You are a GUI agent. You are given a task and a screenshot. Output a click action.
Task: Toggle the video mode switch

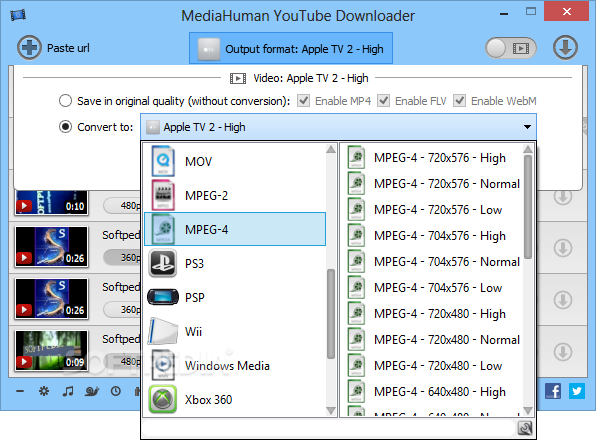pyautogui.click(x=511, y=48)
